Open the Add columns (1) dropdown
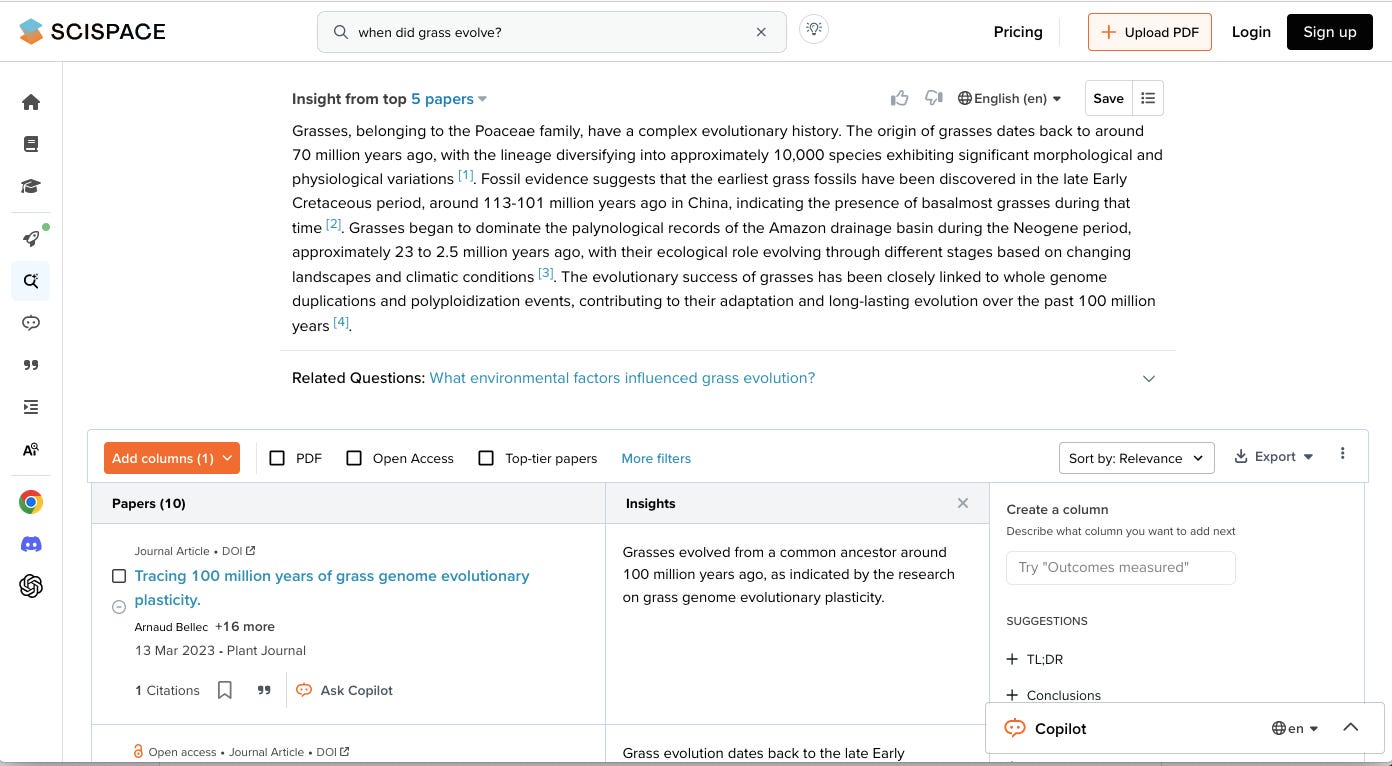 [x=172, y=458]
